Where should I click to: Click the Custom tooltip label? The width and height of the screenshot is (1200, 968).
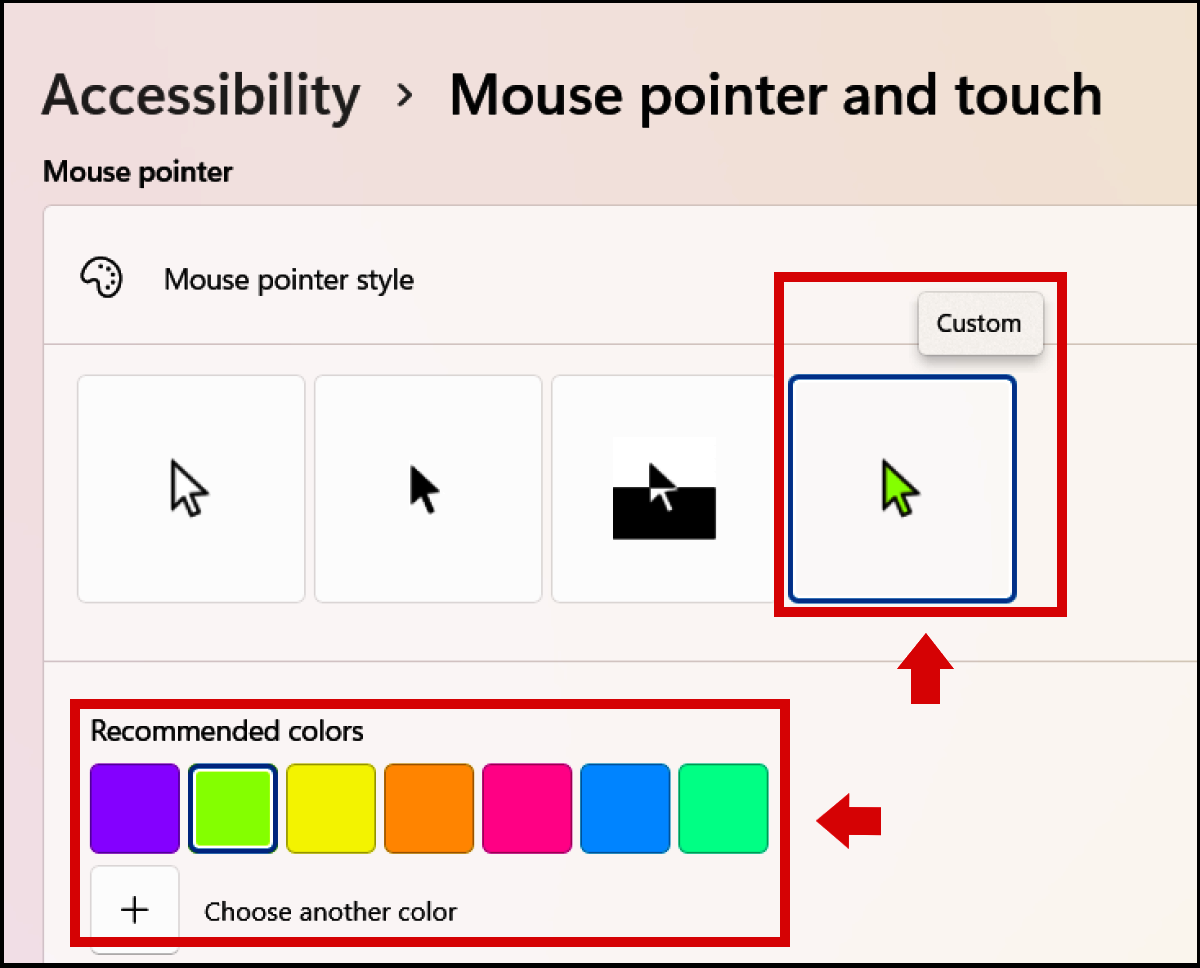[979, 323]
